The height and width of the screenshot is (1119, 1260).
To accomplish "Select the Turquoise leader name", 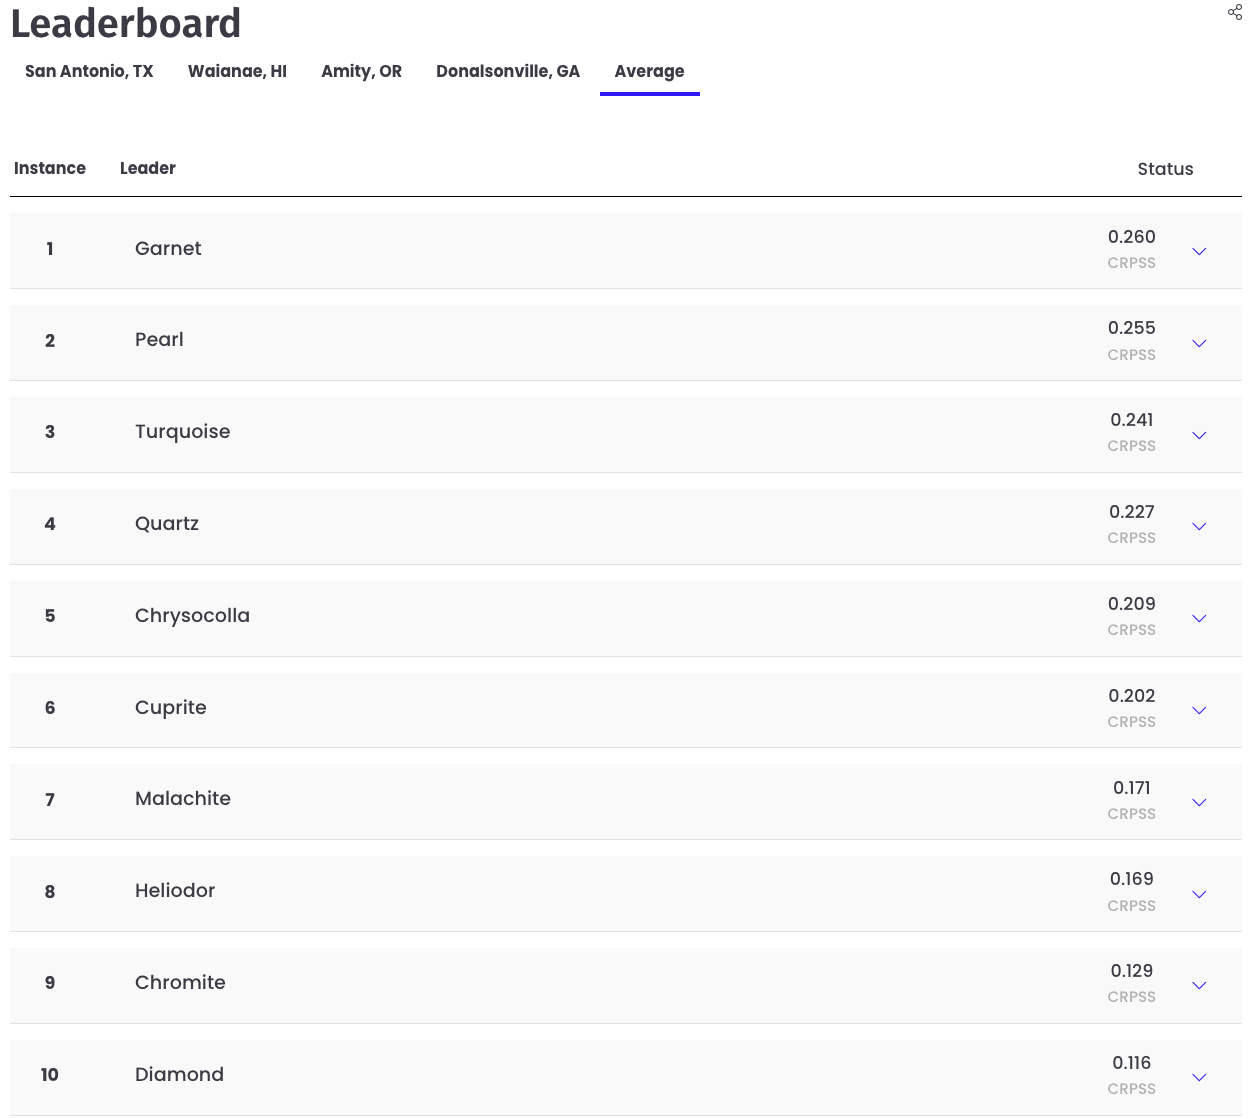I will point(182,431).
